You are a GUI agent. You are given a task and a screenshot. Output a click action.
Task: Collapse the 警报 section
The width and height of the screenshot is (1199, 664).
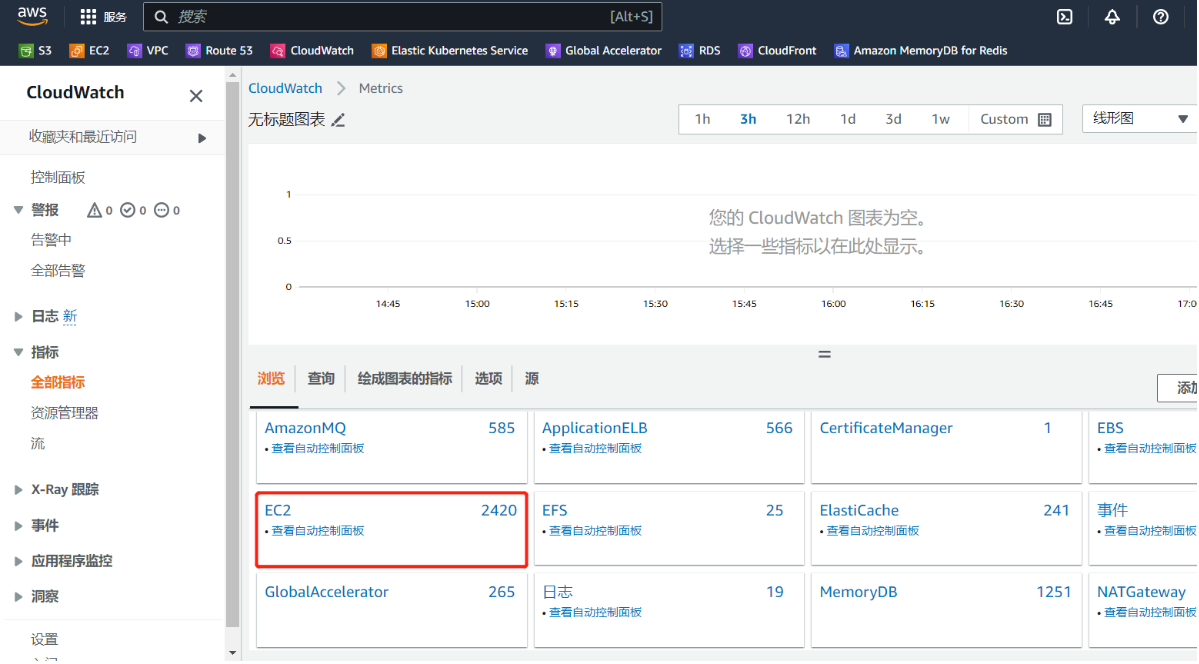coord(18,210)
